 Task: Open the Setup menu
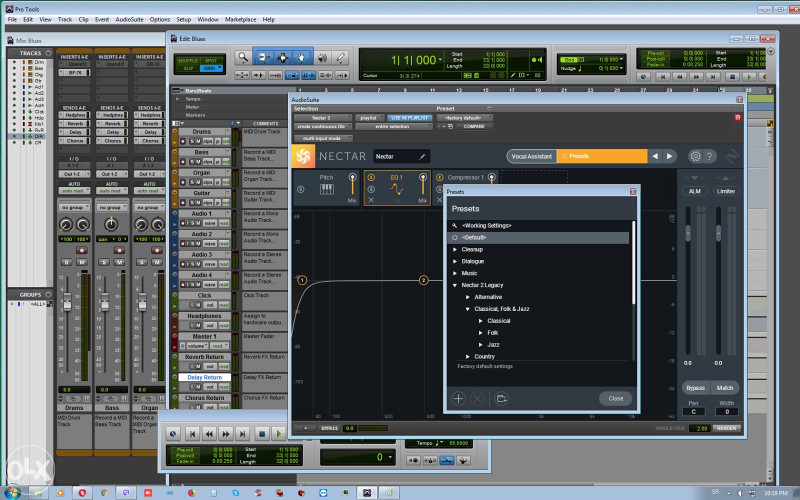click(x=183, y=19)
